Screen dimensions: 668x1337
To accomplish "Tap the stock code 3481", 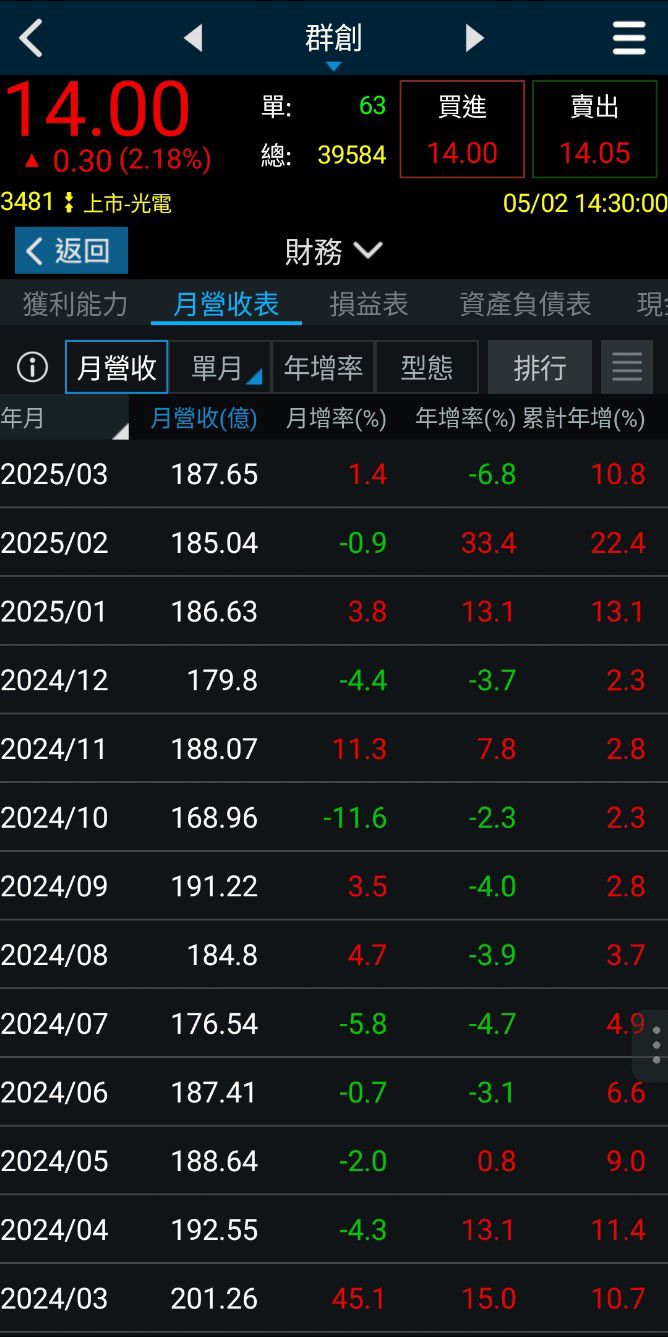I will pyautogui.click(x=27, y=202).
